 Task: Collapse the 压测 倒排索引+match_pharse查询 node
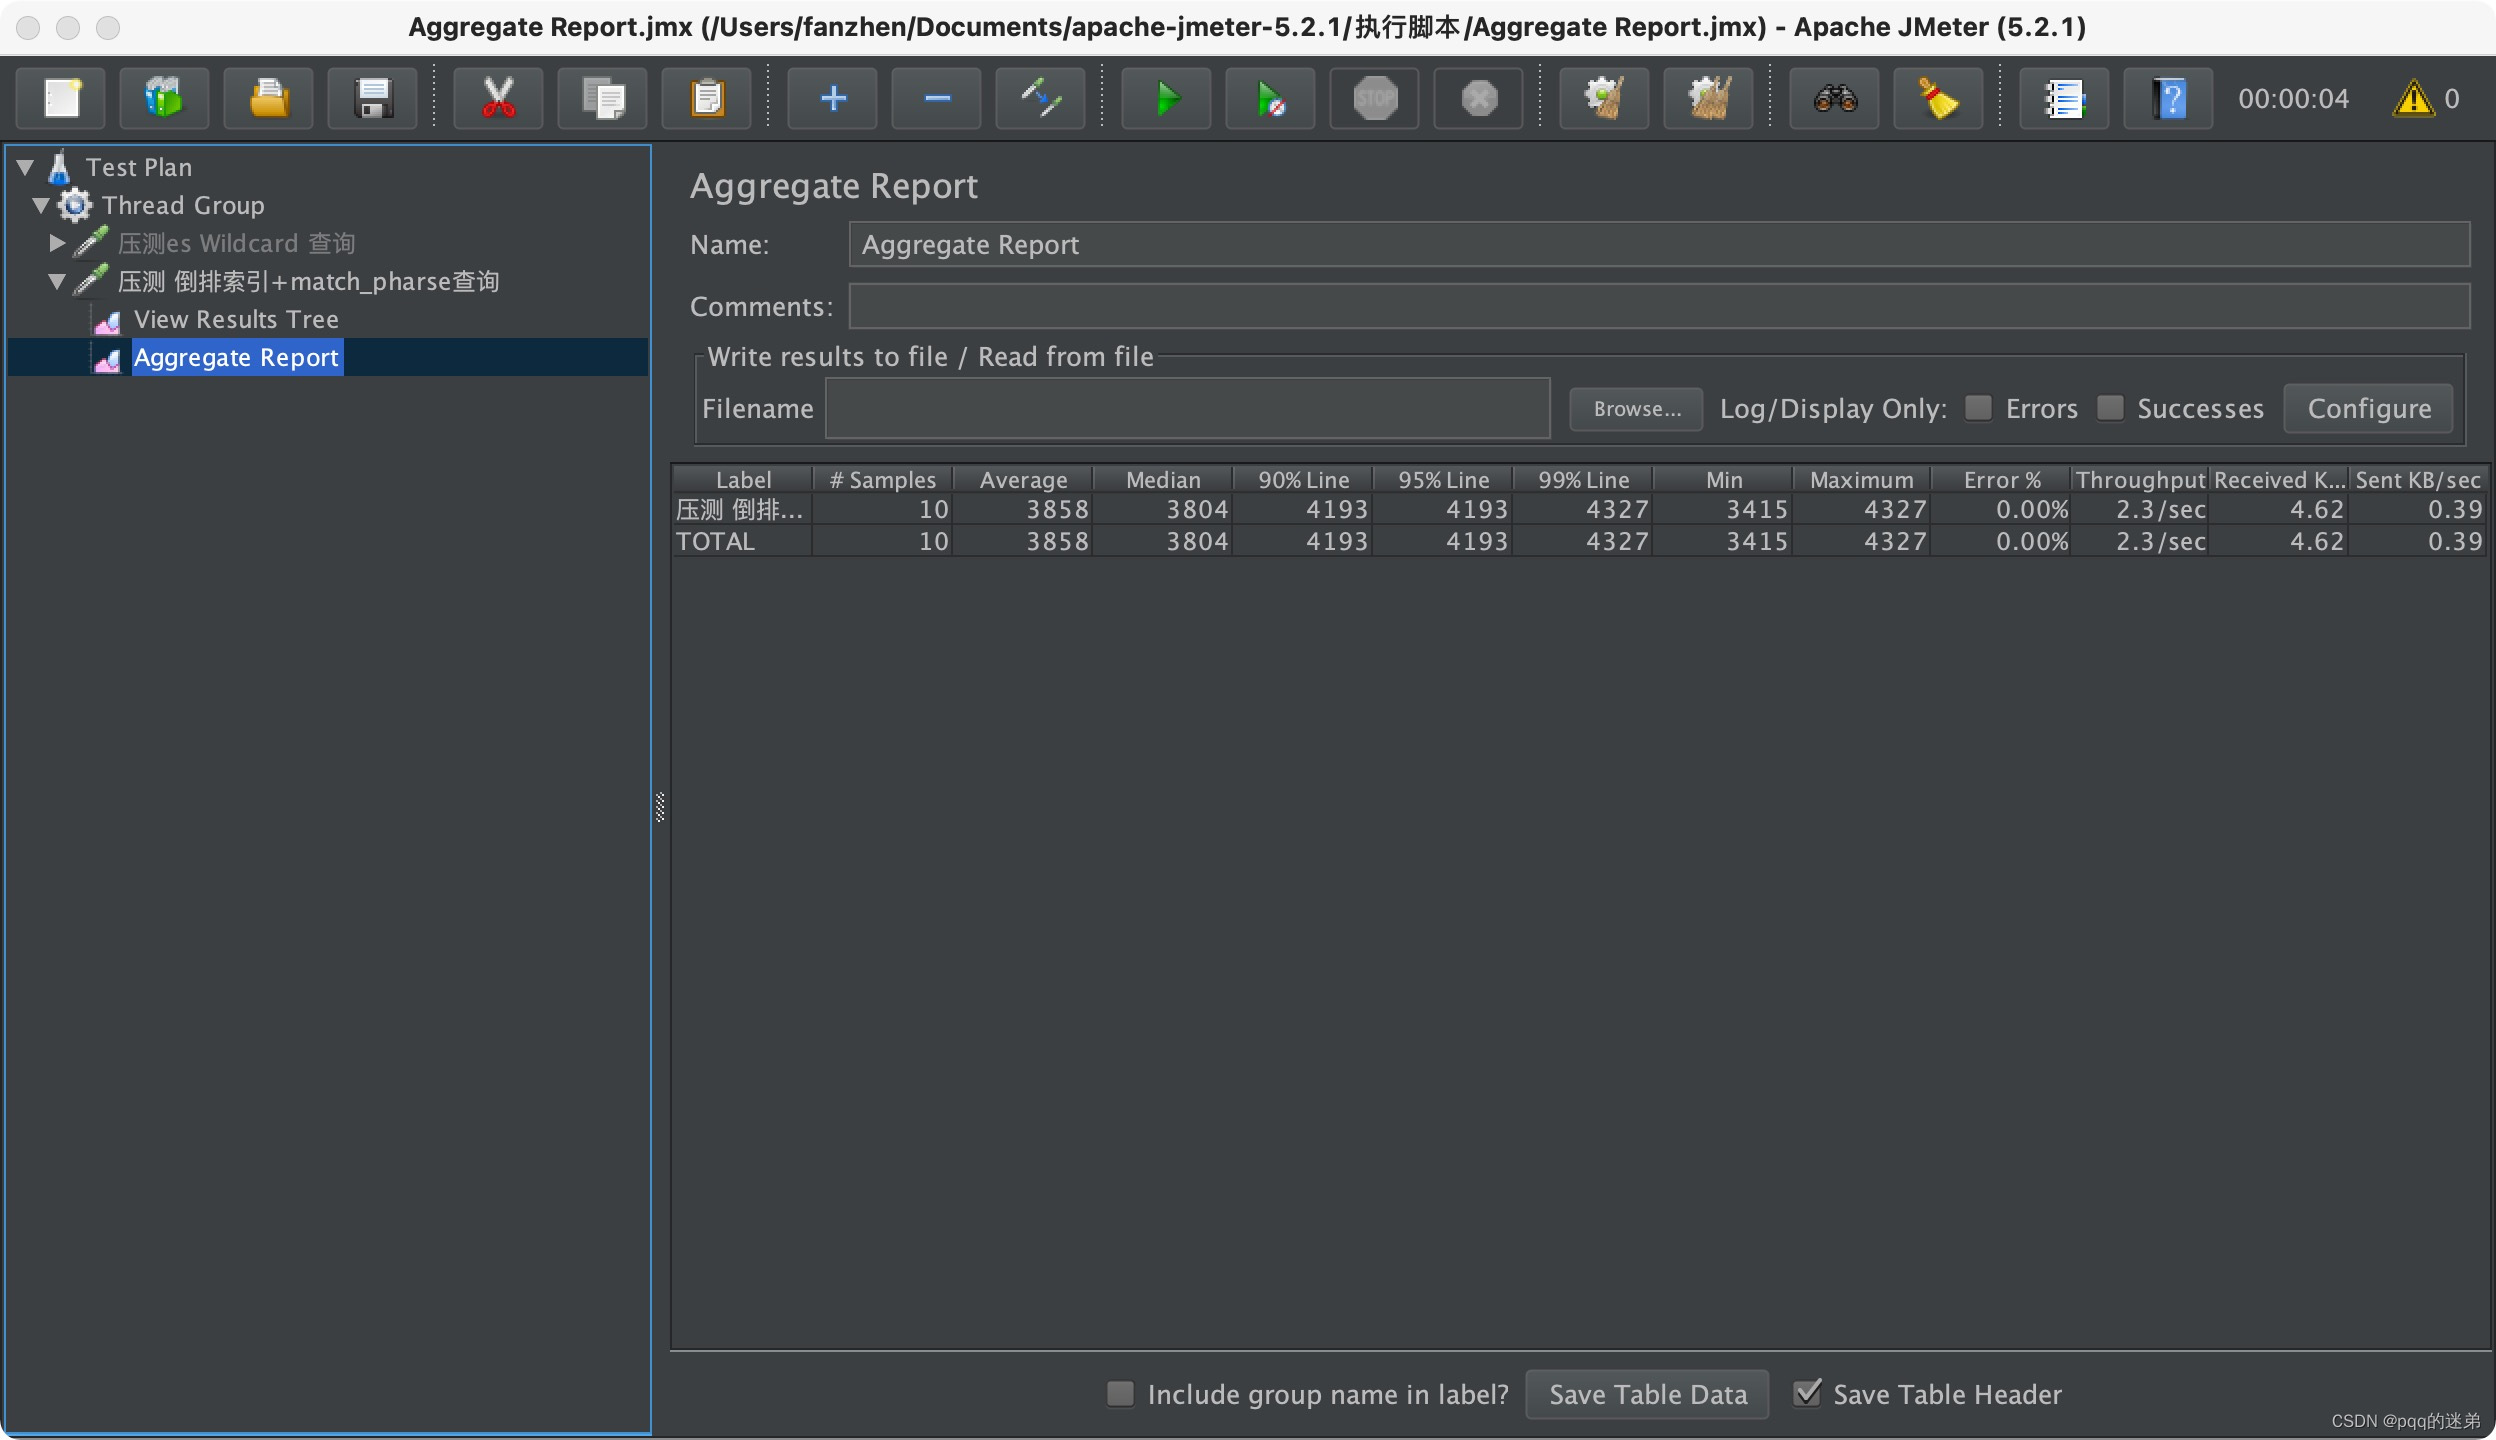tap(57, 282)
